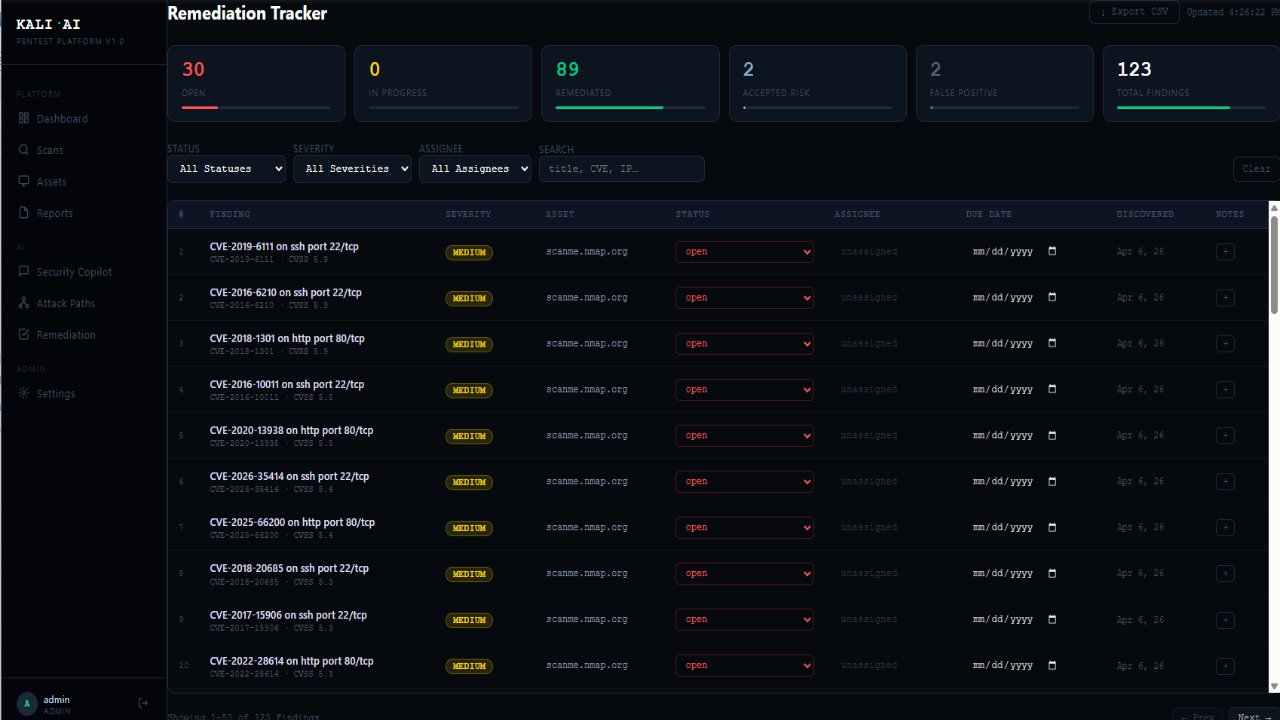Screen dimensions: 1280x720
Task: Change status dropdown for CVE-2022-28614
Action: (744, 666)
